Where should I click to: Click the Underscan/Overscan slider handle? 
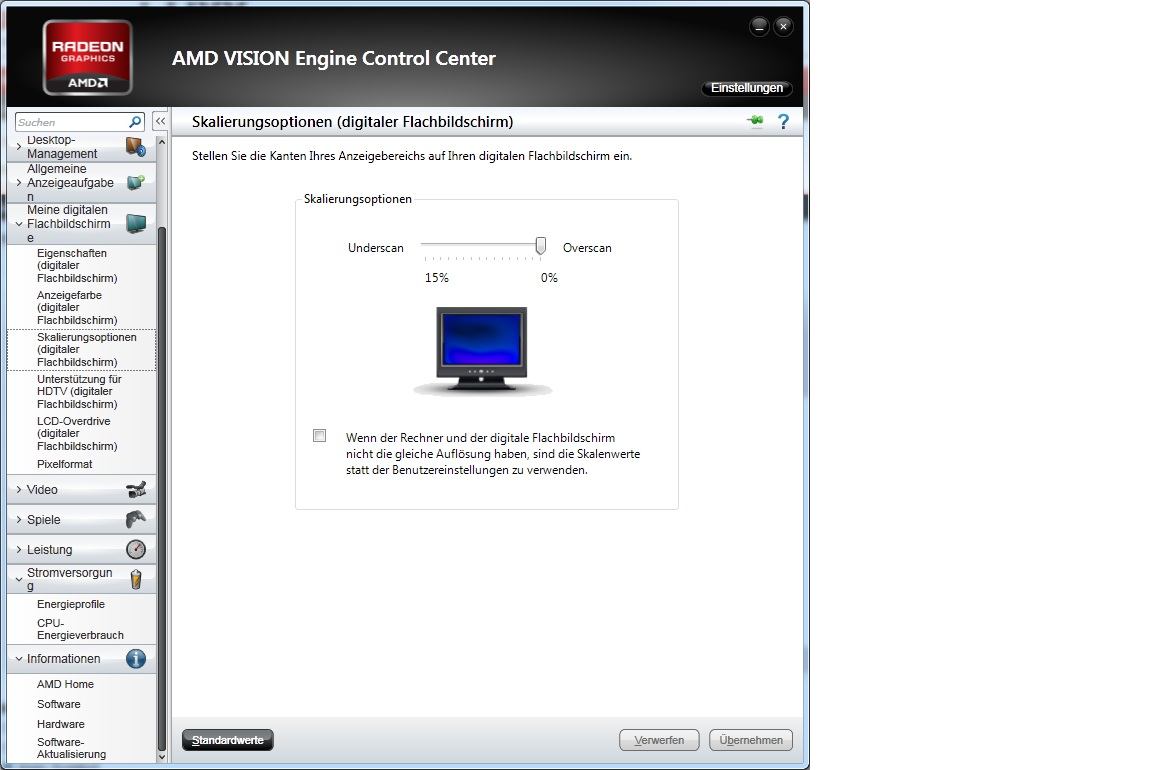click(541, 245)
